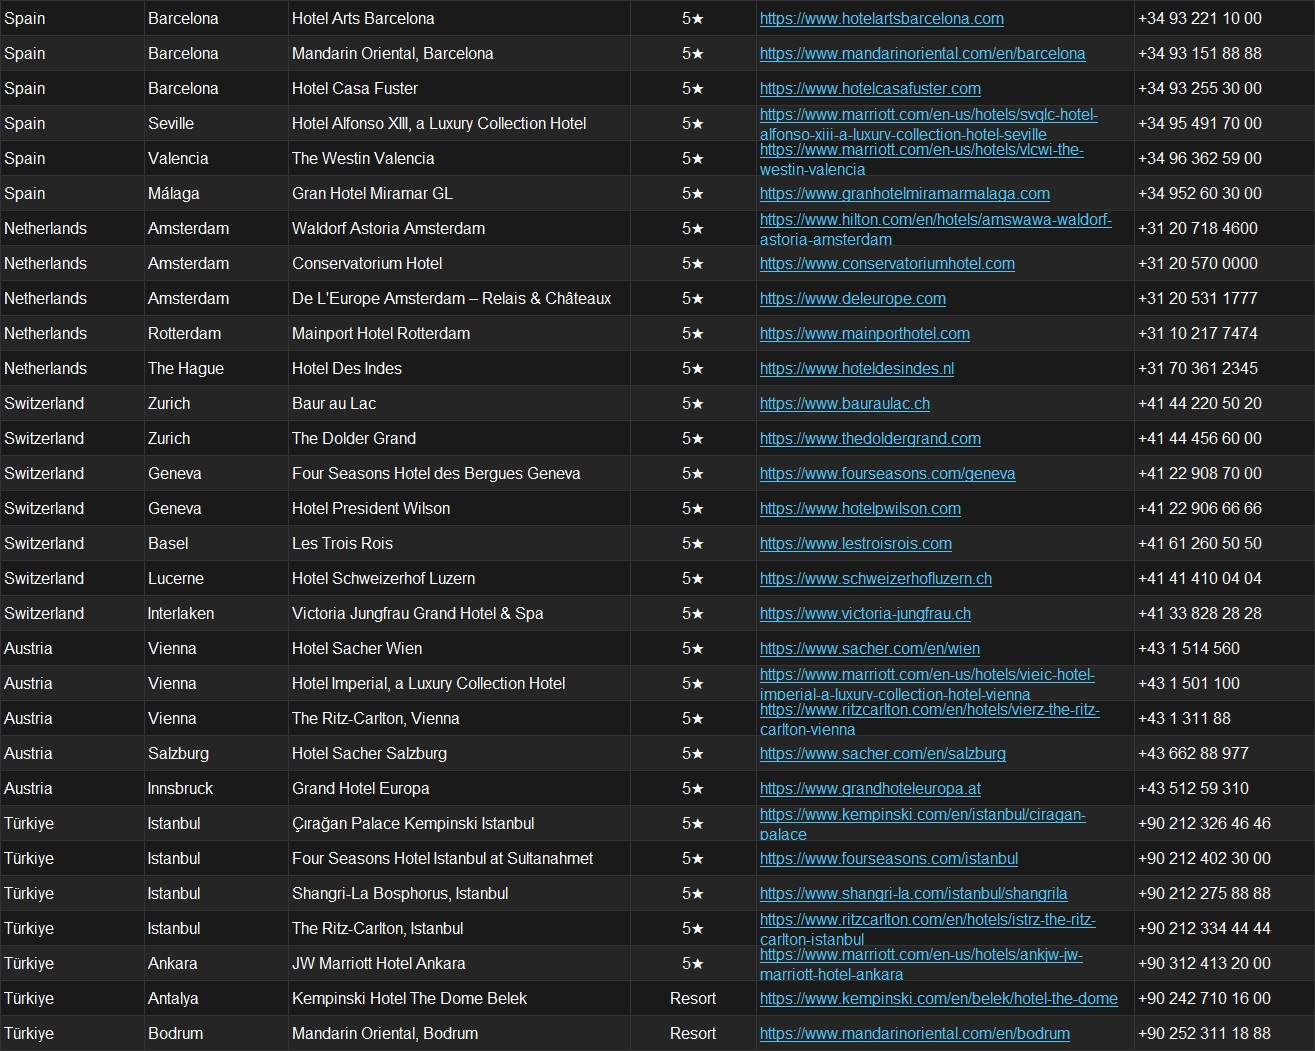Click 'Mainport Hotel Rotterdam' name cell
Image resolution: width=1315 pixels, height=1051 pixels.
[459, 333]
